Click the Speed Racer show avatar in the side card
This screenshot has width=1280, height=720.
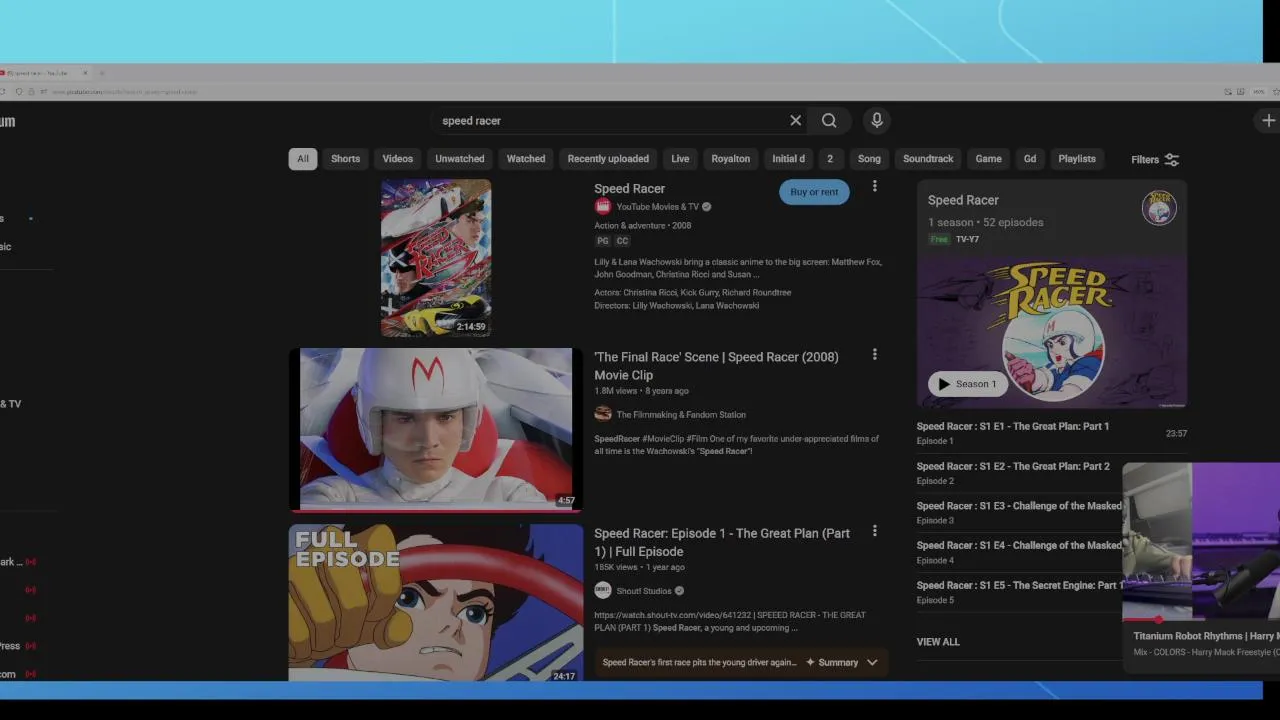pyautogui.click(x=1159, y=208)
